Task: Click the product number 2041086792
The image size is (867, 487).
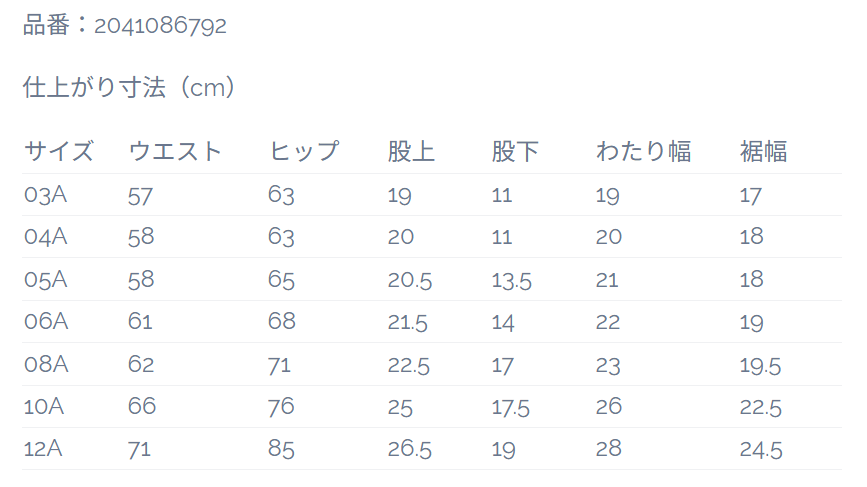Action: [160, 26]
